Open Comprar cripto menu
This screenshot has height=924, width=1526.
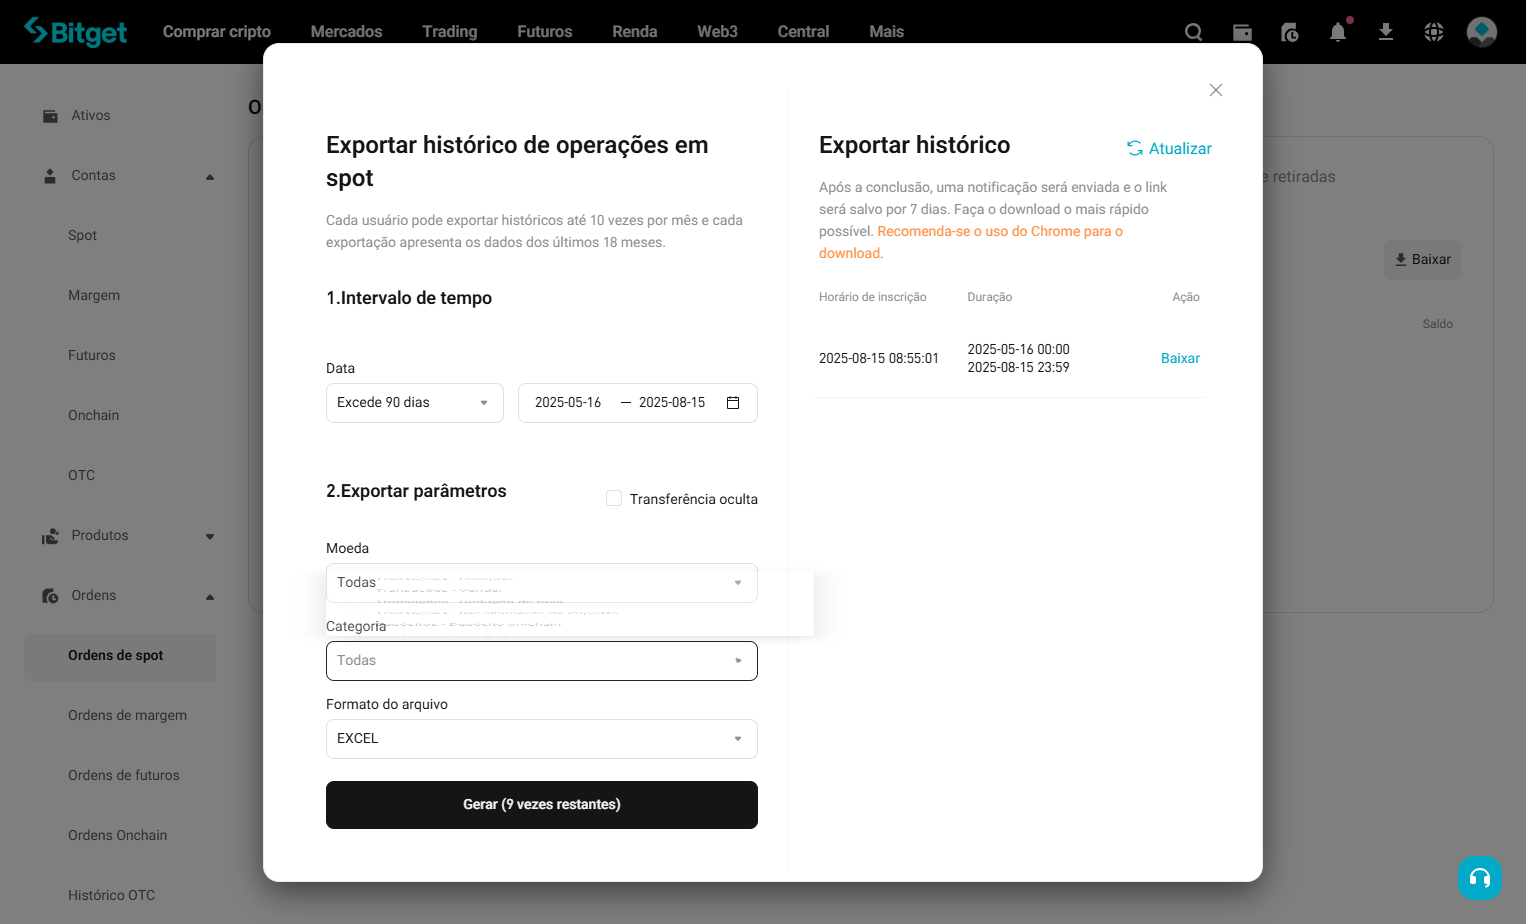[x=217, y=32]
